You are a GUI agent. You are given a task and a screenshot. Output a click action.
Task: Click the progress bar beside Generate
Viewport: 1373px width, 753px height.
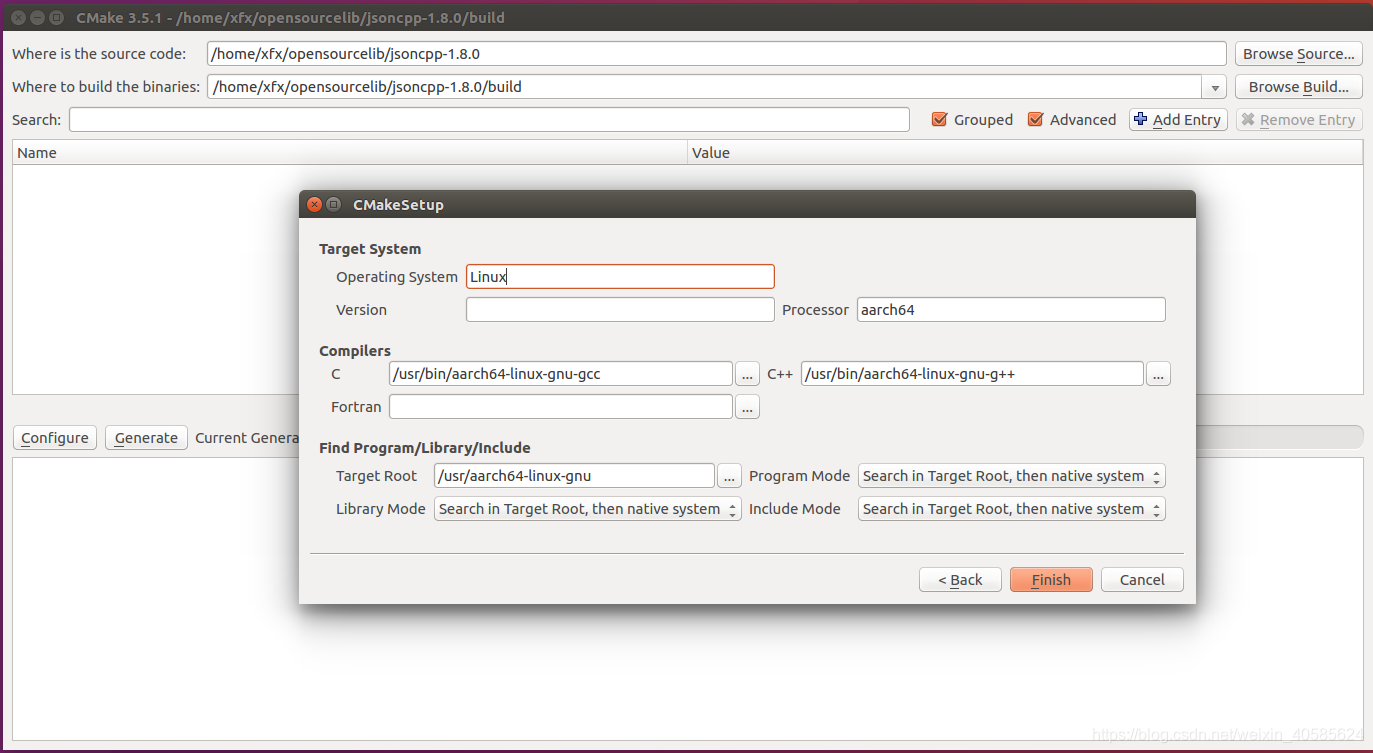click(1279, 437)
